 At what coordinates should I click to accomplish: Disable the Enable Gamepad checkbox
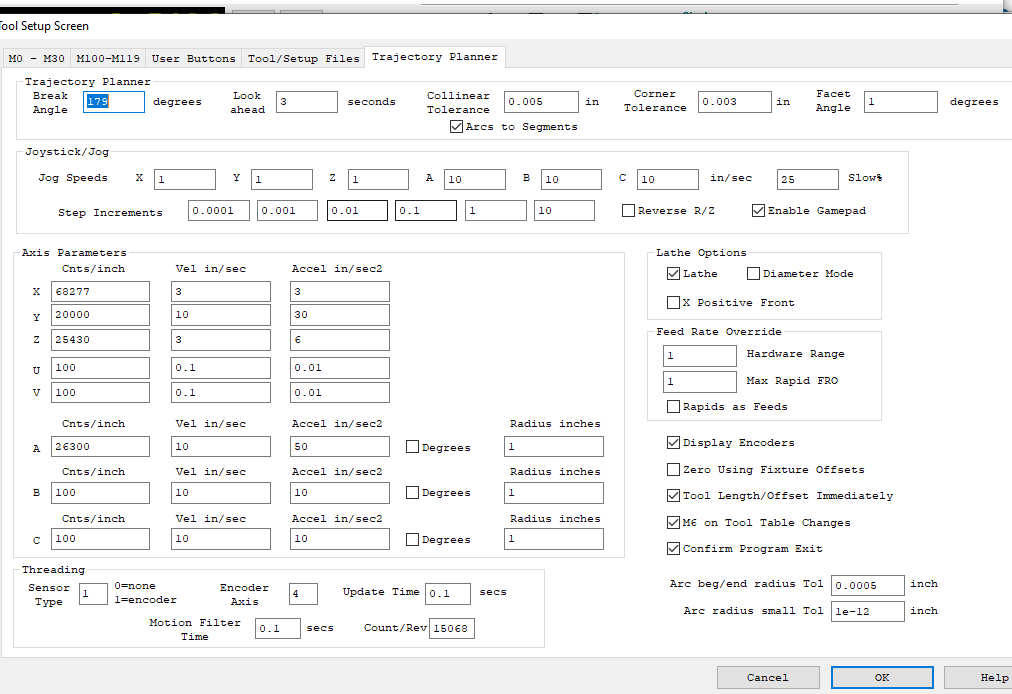click(x=758, y=211)
